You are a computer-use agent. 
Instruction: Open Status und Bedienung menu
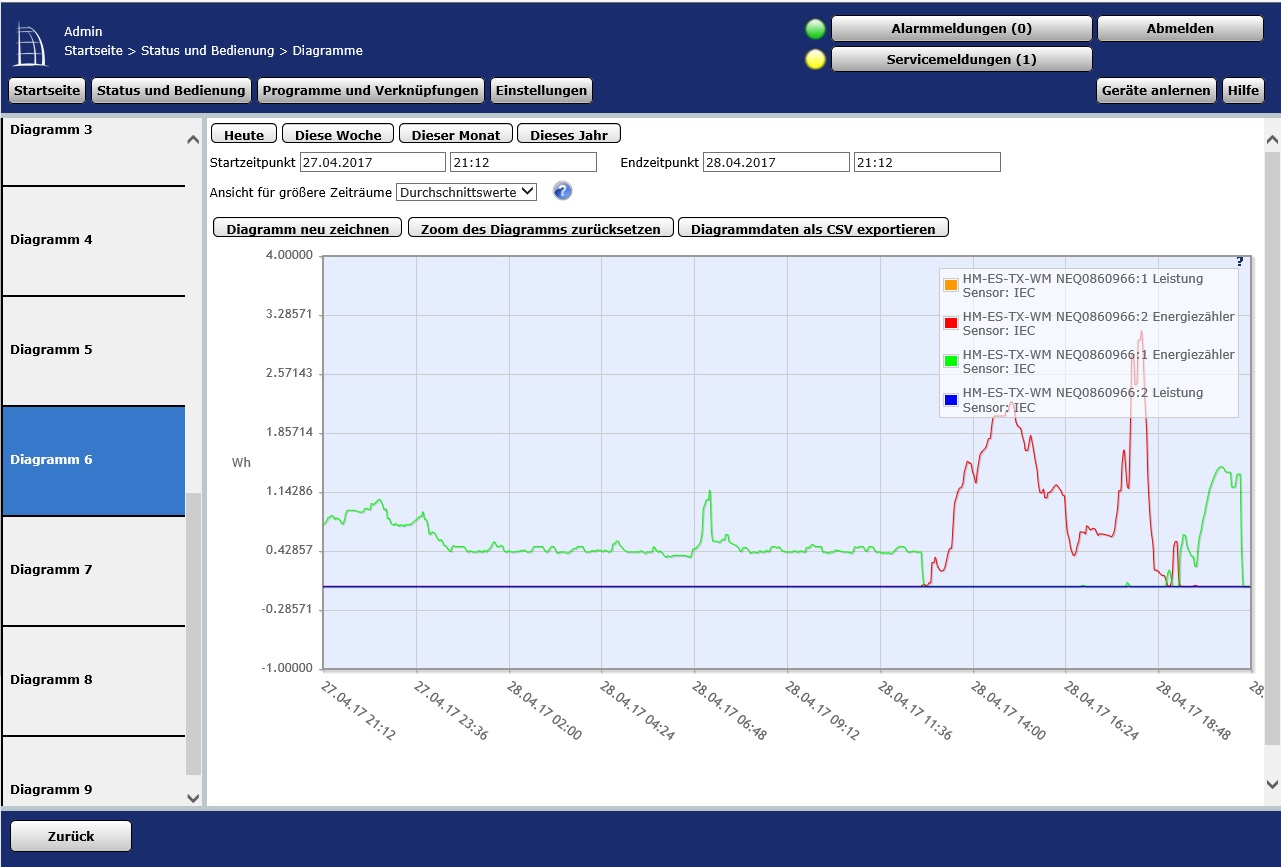coord(171,90)
